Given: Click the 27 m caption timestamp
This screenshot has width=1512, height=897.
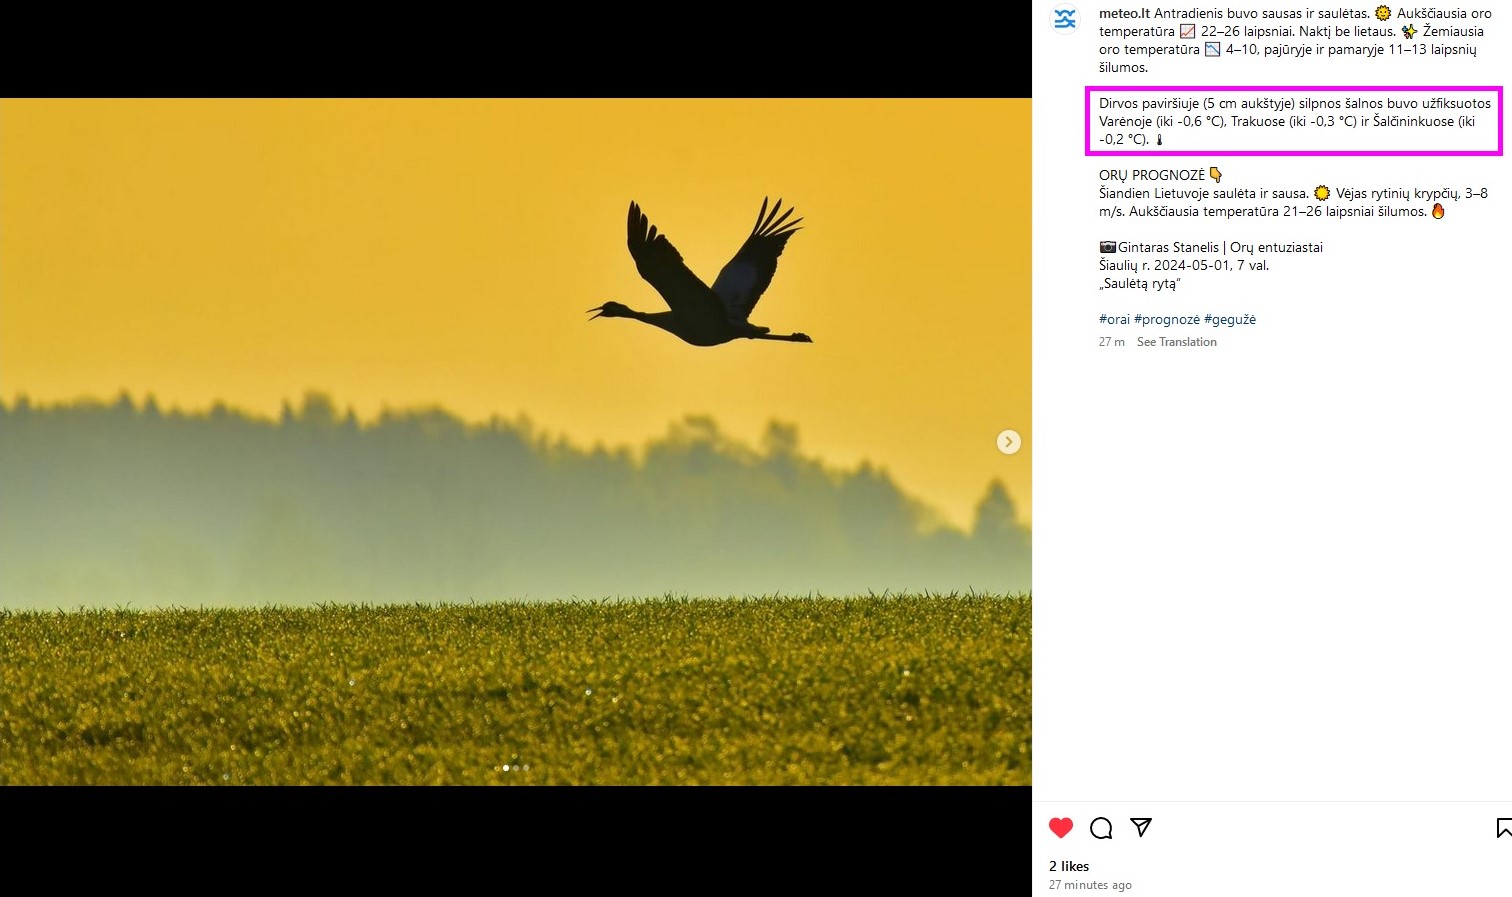Looking at the screenshot, I should [x=1111, y=342].
